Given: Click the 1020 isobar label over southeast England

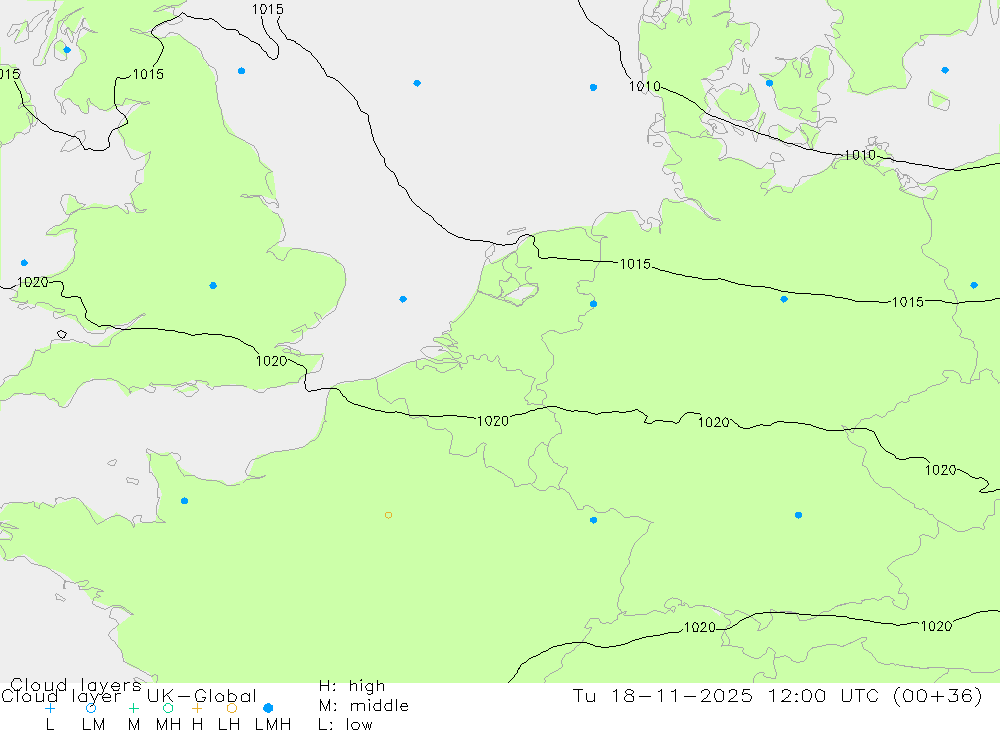Looking at the screenshot, I should pos(272,361).
